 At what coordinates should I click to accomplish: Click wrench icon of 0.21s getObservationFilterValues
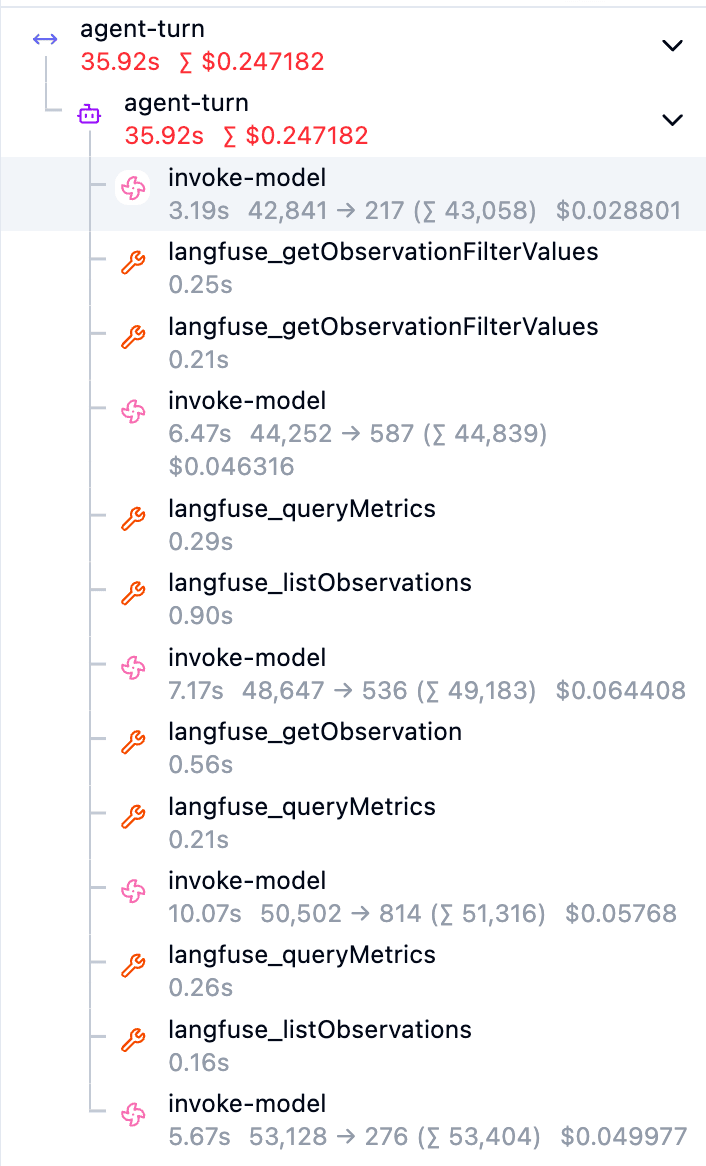[x=133, y=337]
